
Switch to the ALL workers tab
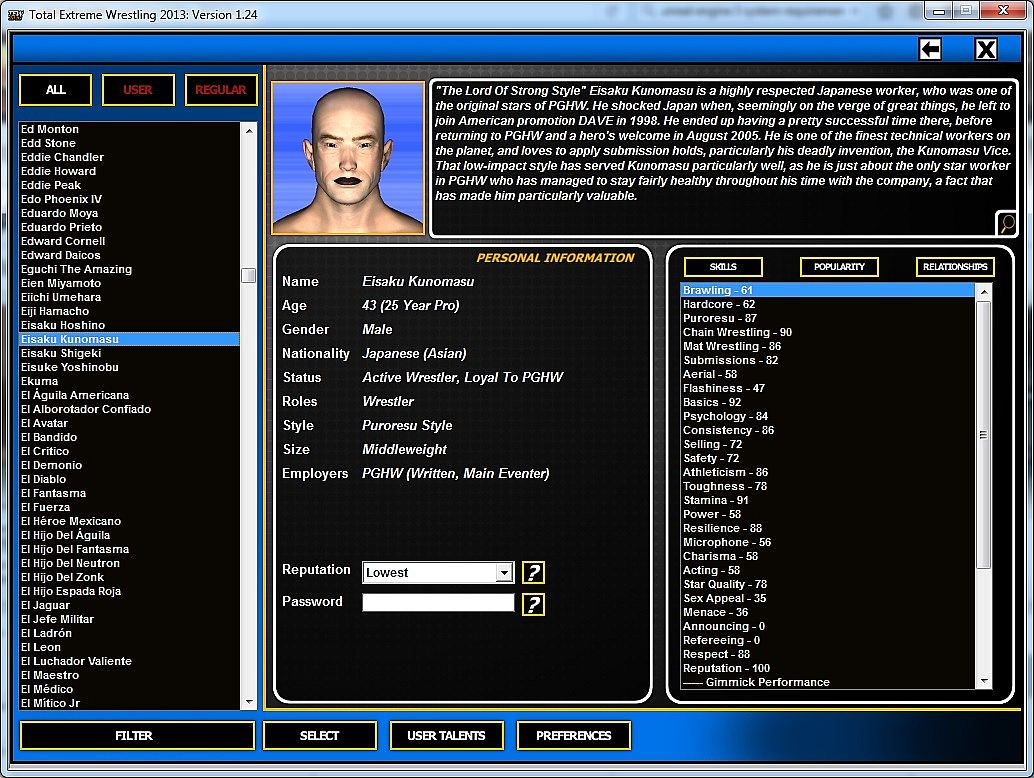click(x=55, y=90)
